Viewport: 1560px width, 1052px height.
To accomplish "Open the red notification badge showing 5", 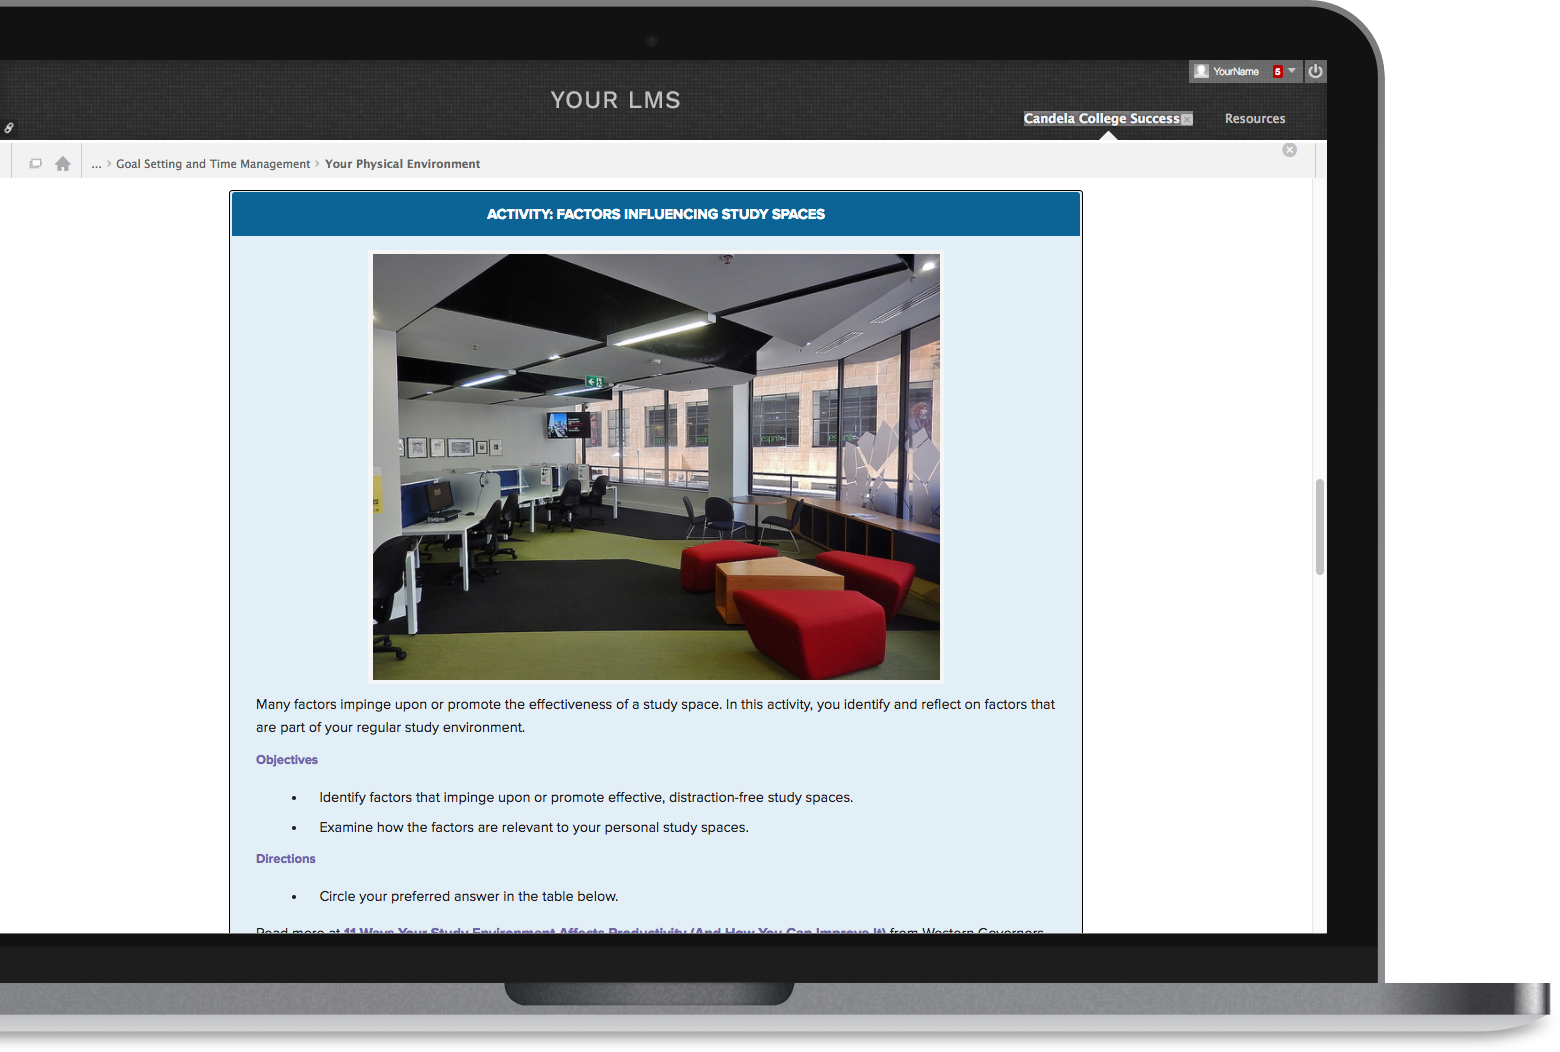I will pos(1277,71).
